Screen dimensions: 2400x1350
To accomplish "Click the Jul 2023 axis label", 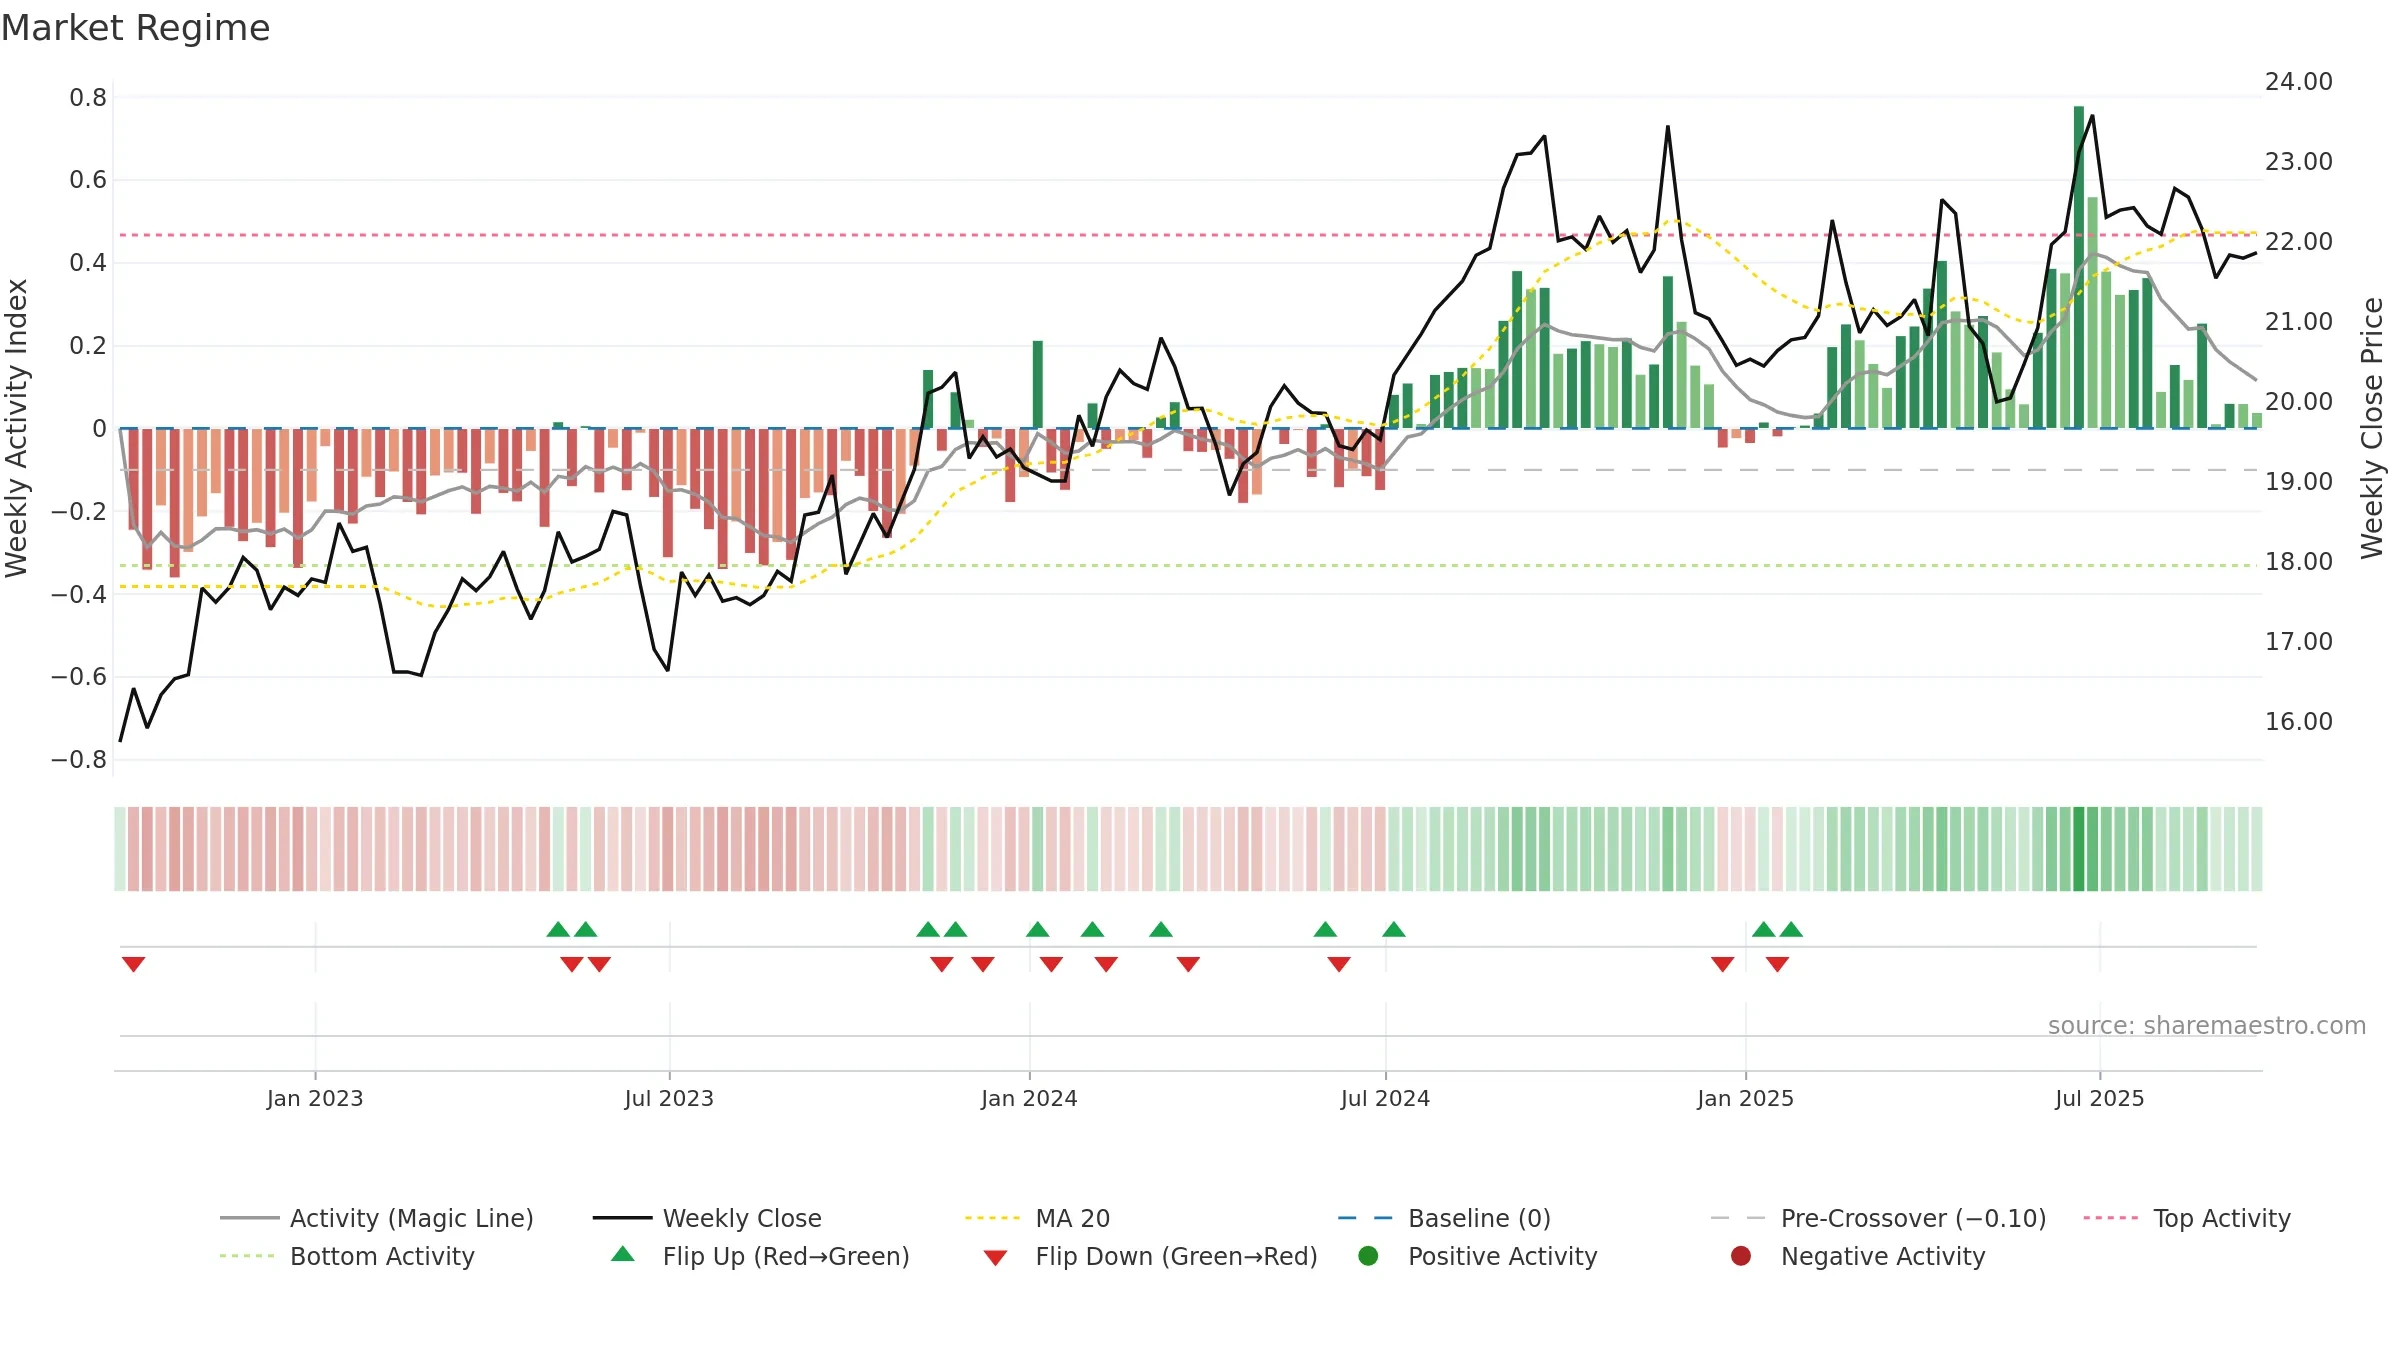I will coord(669,1098).
